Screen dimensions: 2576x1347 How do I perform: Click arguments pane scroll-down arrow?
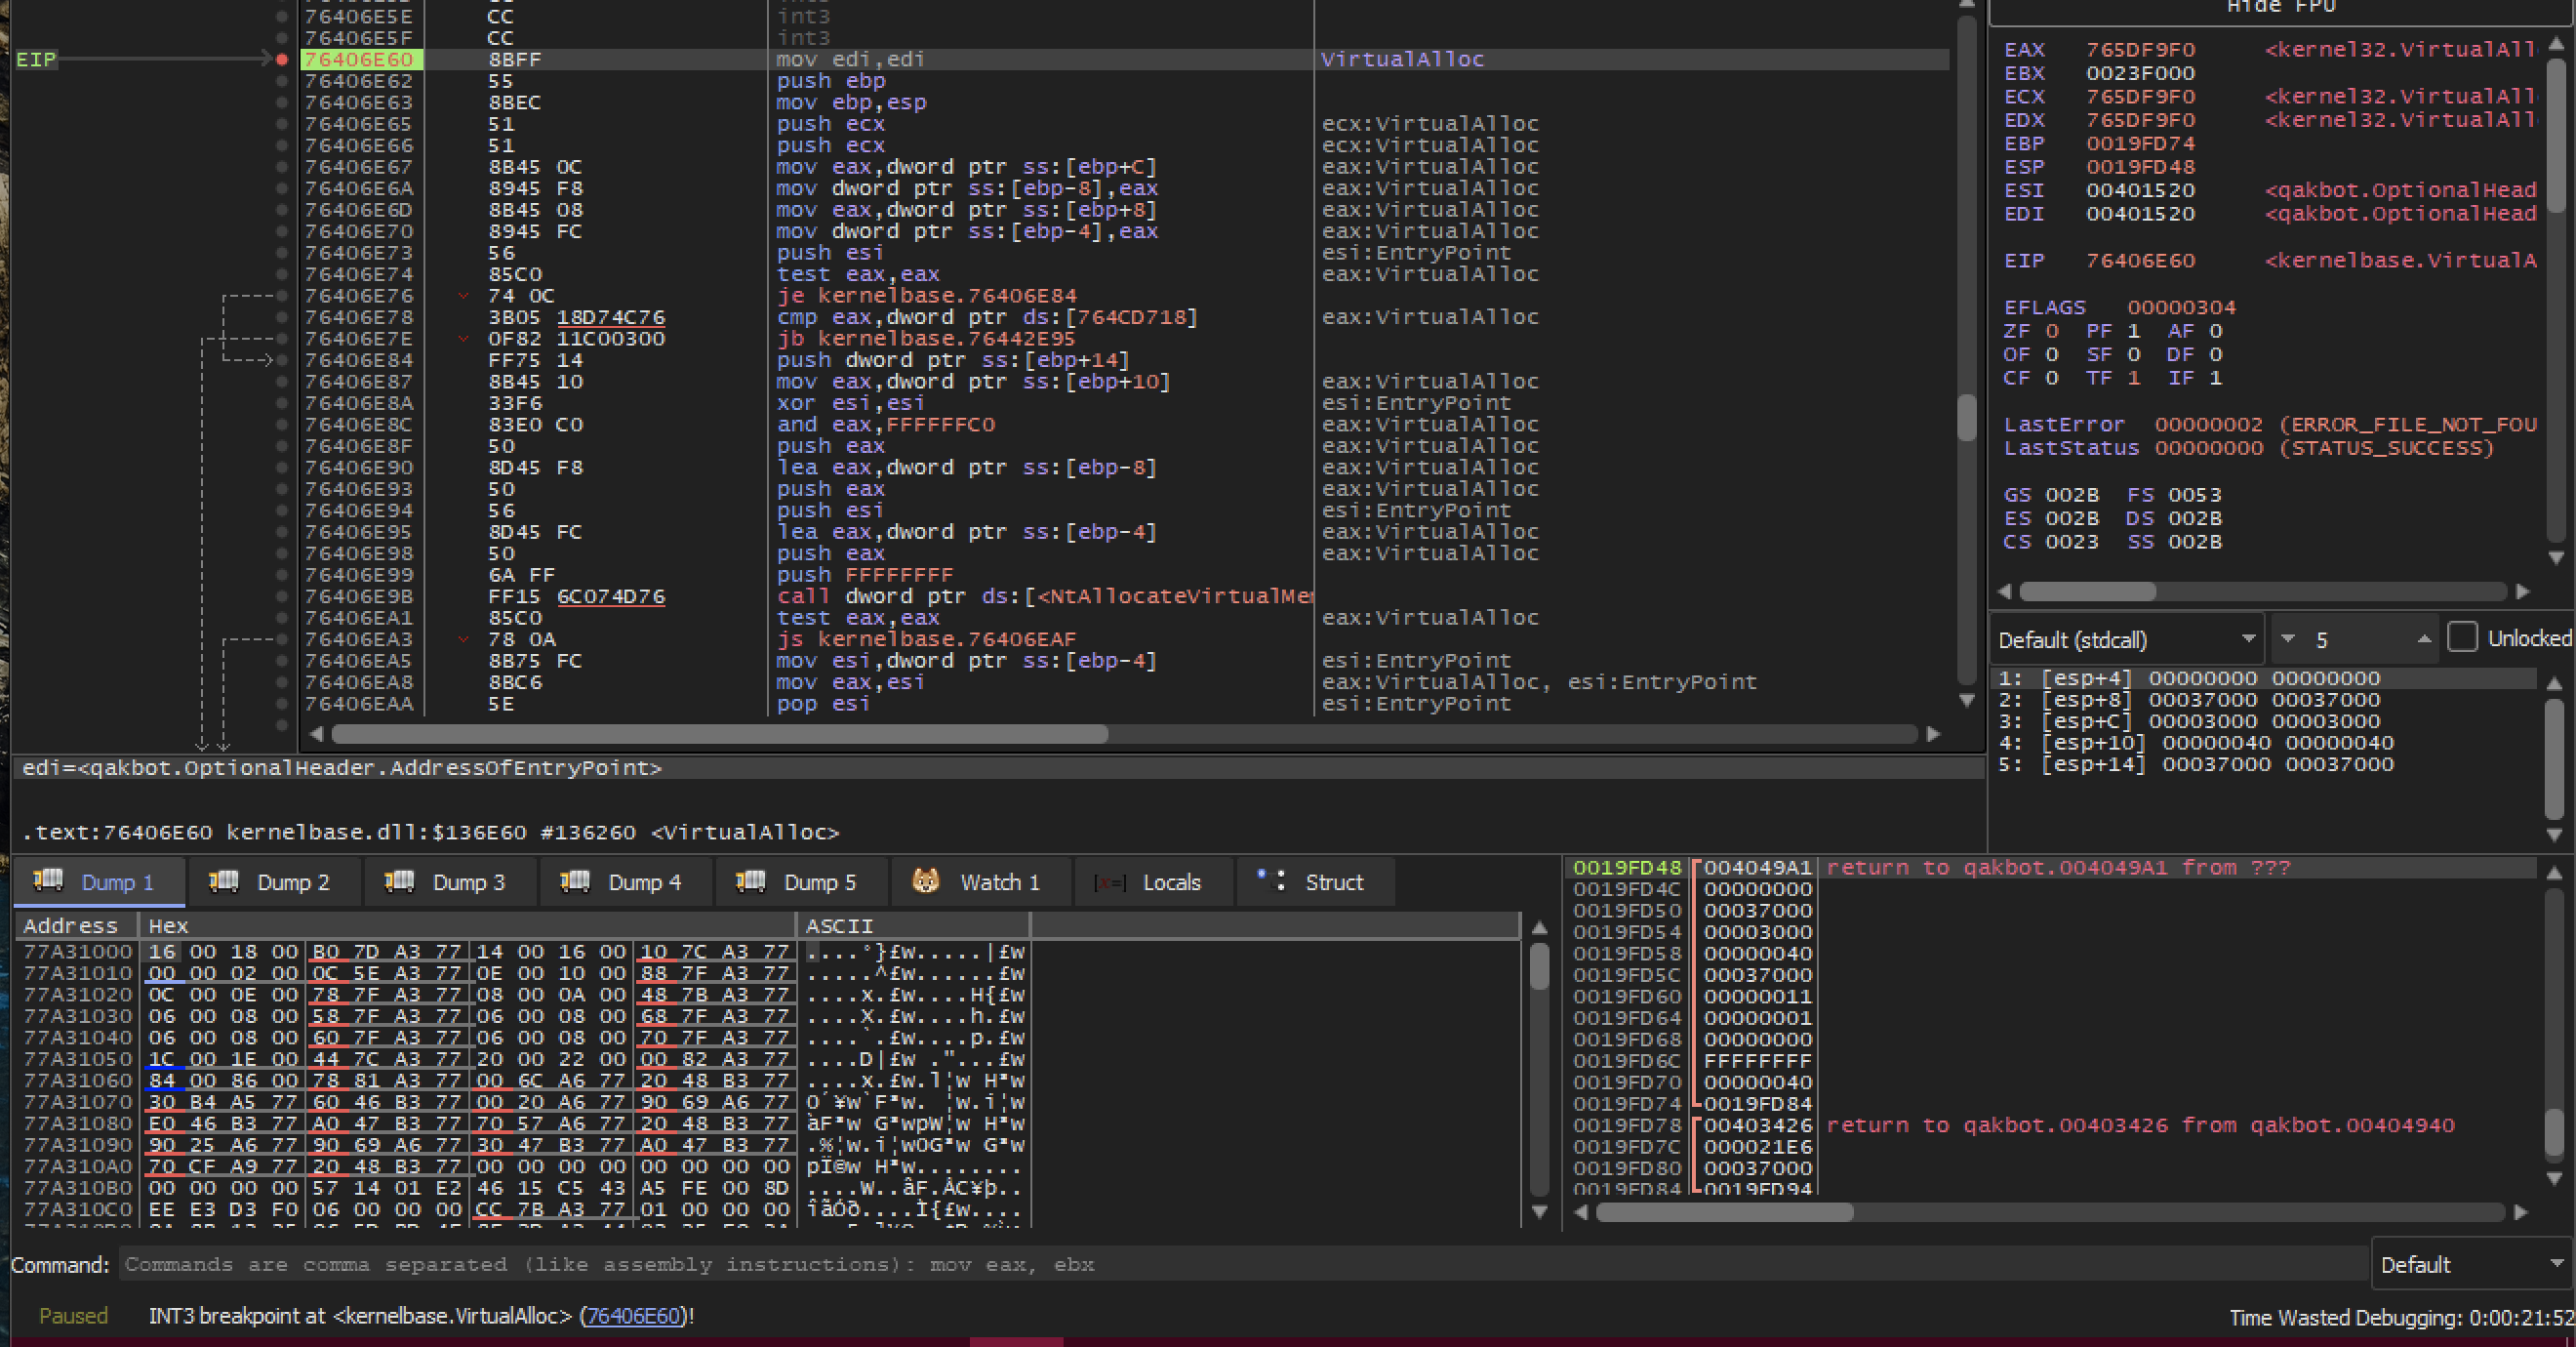2554,835
